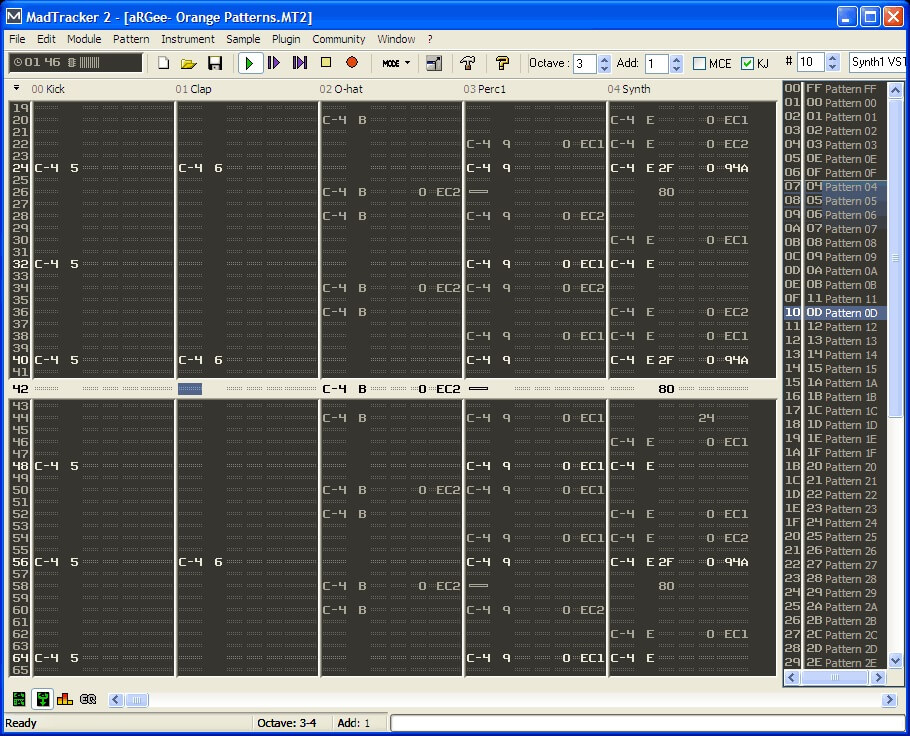Viewport: 910px width, 736px height.
Task: Open the spectrum bars icon at bottom
Action: (65, 699)
